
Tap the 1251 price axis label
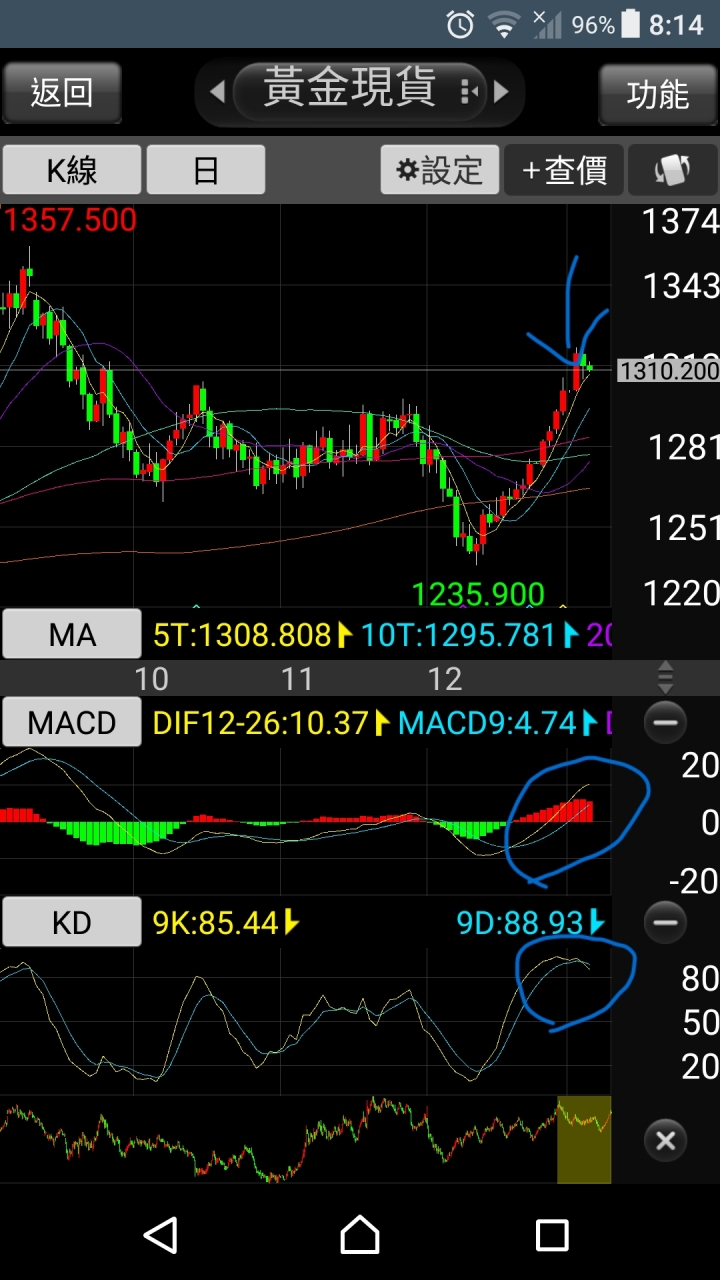pos(683,527)
